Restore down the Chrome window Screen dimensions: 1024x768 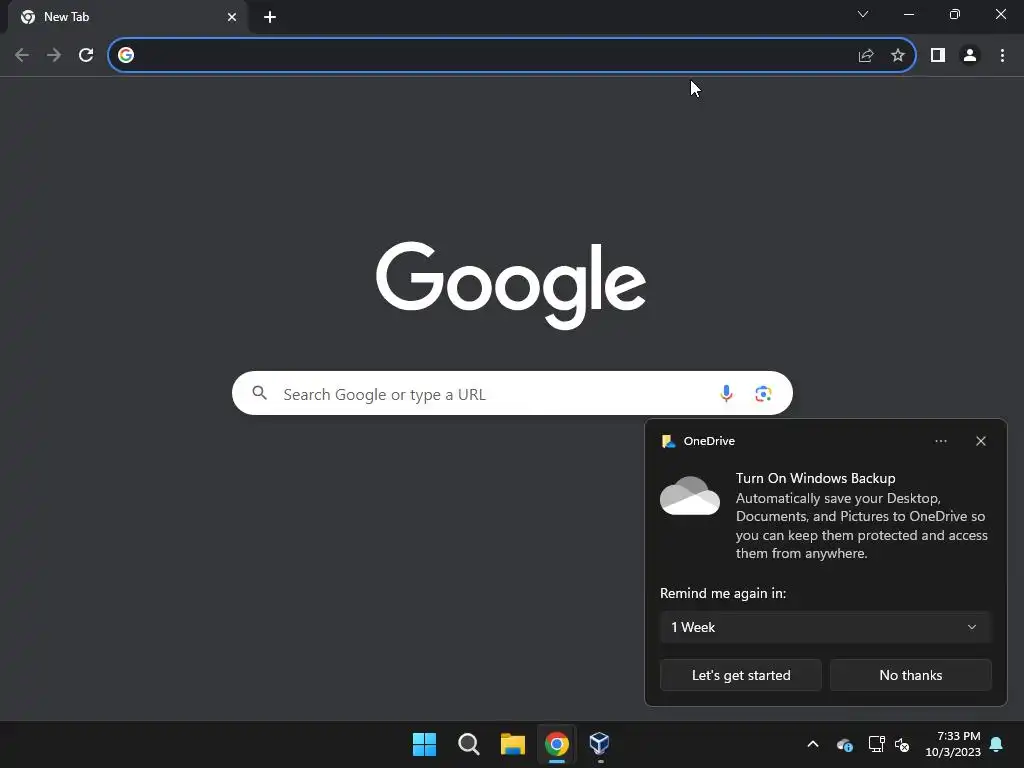pos(955,14)
